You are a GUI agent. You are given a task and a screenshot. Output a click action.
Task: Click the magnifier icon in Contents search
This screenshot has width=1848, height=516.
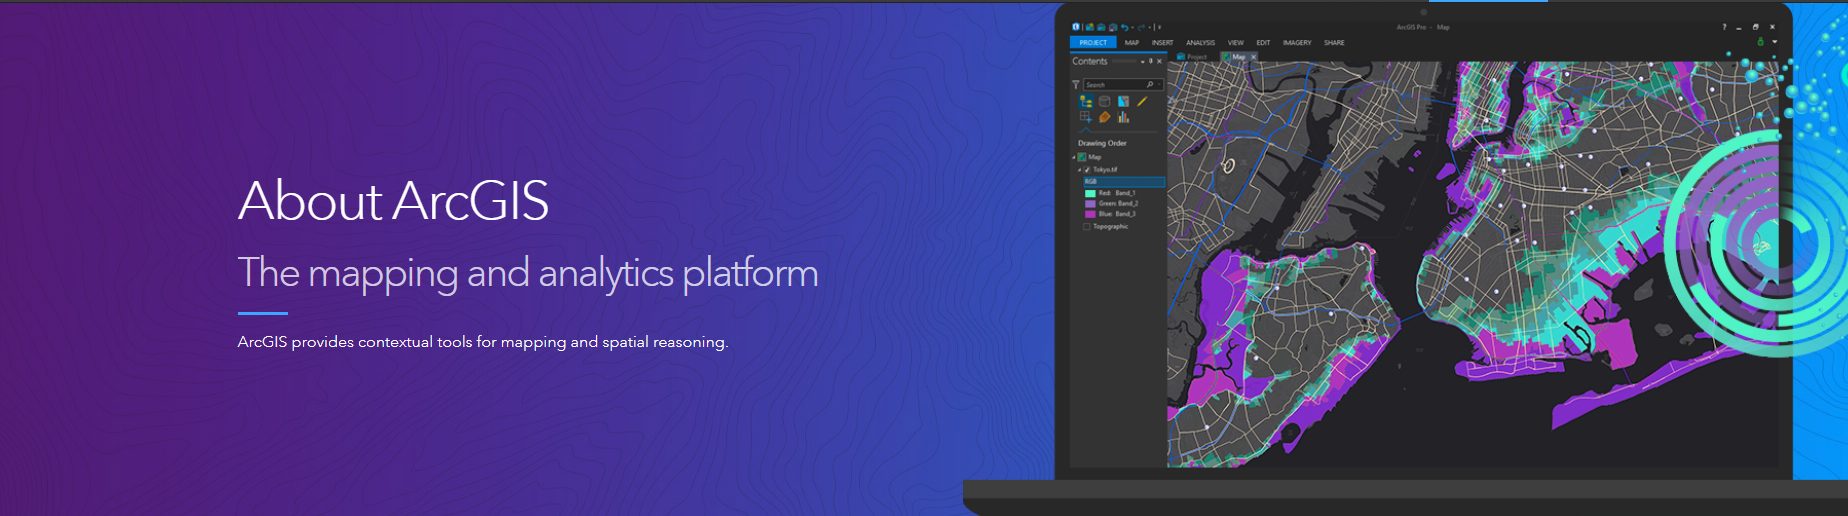pos(1150,84)
